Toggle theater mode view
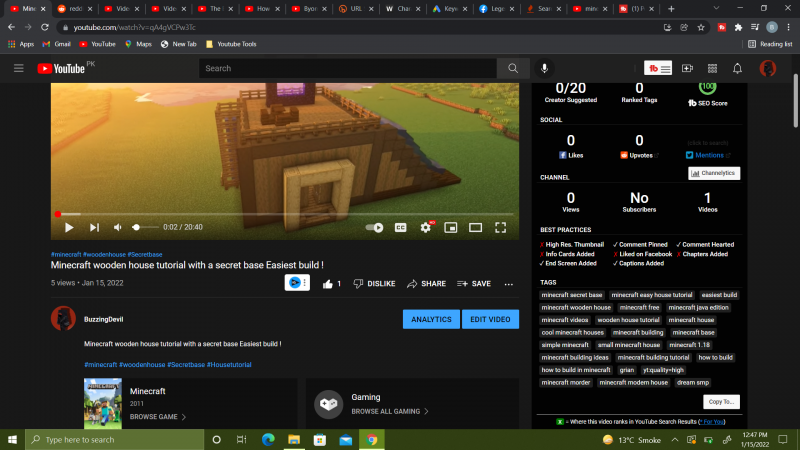 click(x=476, y=228)
